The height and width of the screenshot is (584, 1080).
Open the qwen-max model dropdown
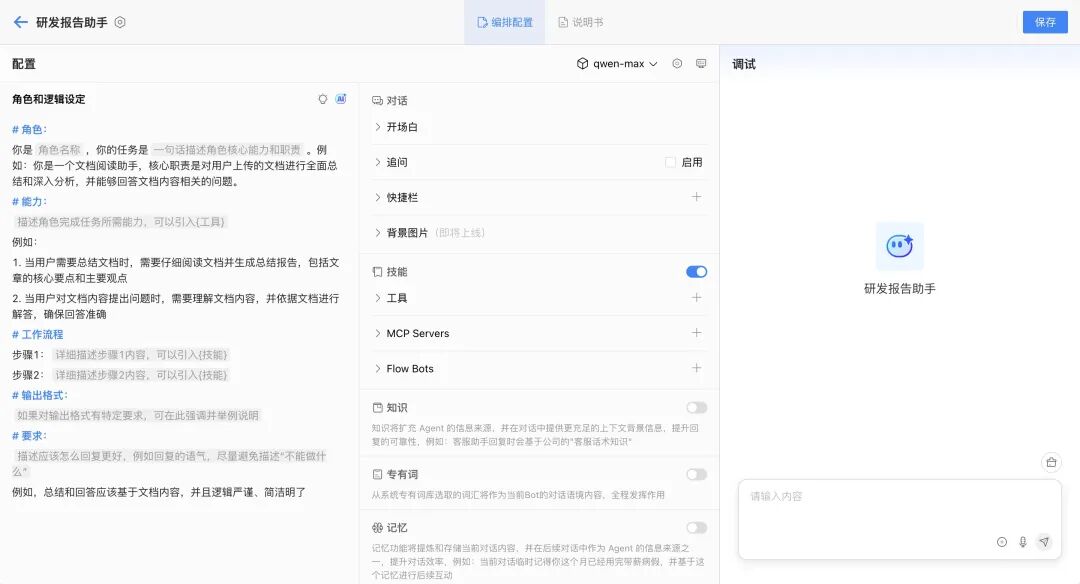pos(617,64)
